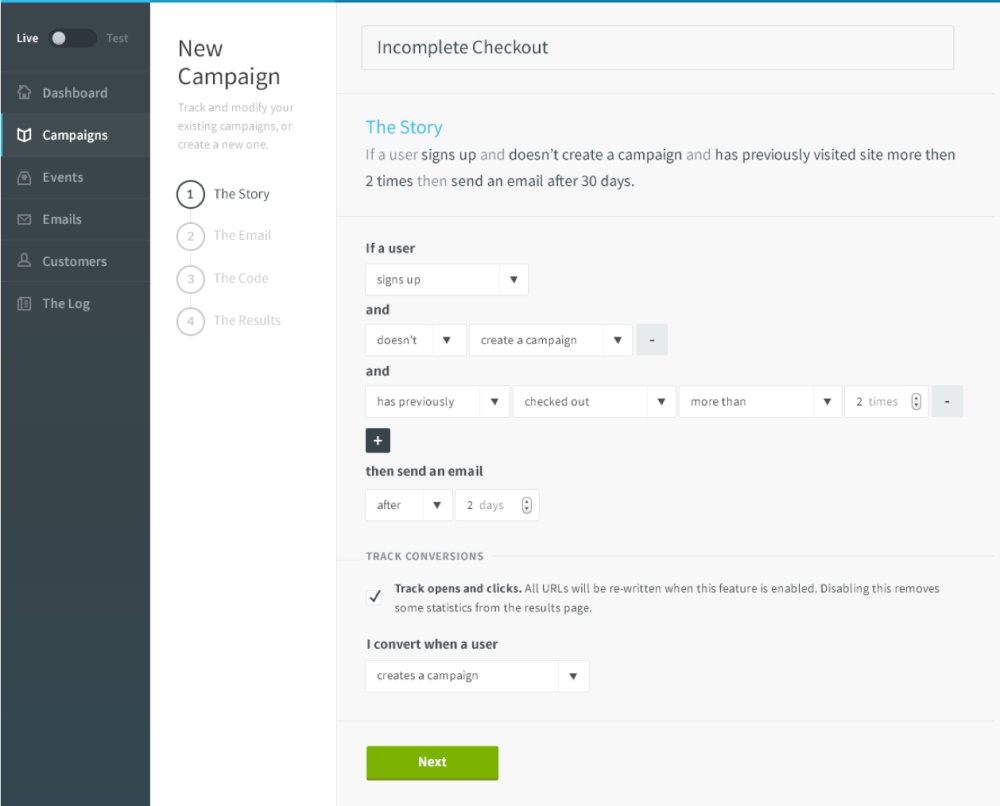The height and width of the screenshot is (806, 1000).
Task: Open the 'creates a campaign' conversion dropdown
Action: pos(477,676)
